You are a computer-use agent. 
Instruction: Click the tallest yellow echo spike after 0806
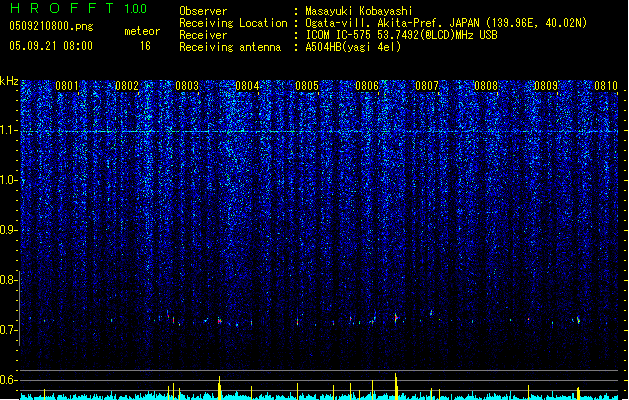pos(396,386)
